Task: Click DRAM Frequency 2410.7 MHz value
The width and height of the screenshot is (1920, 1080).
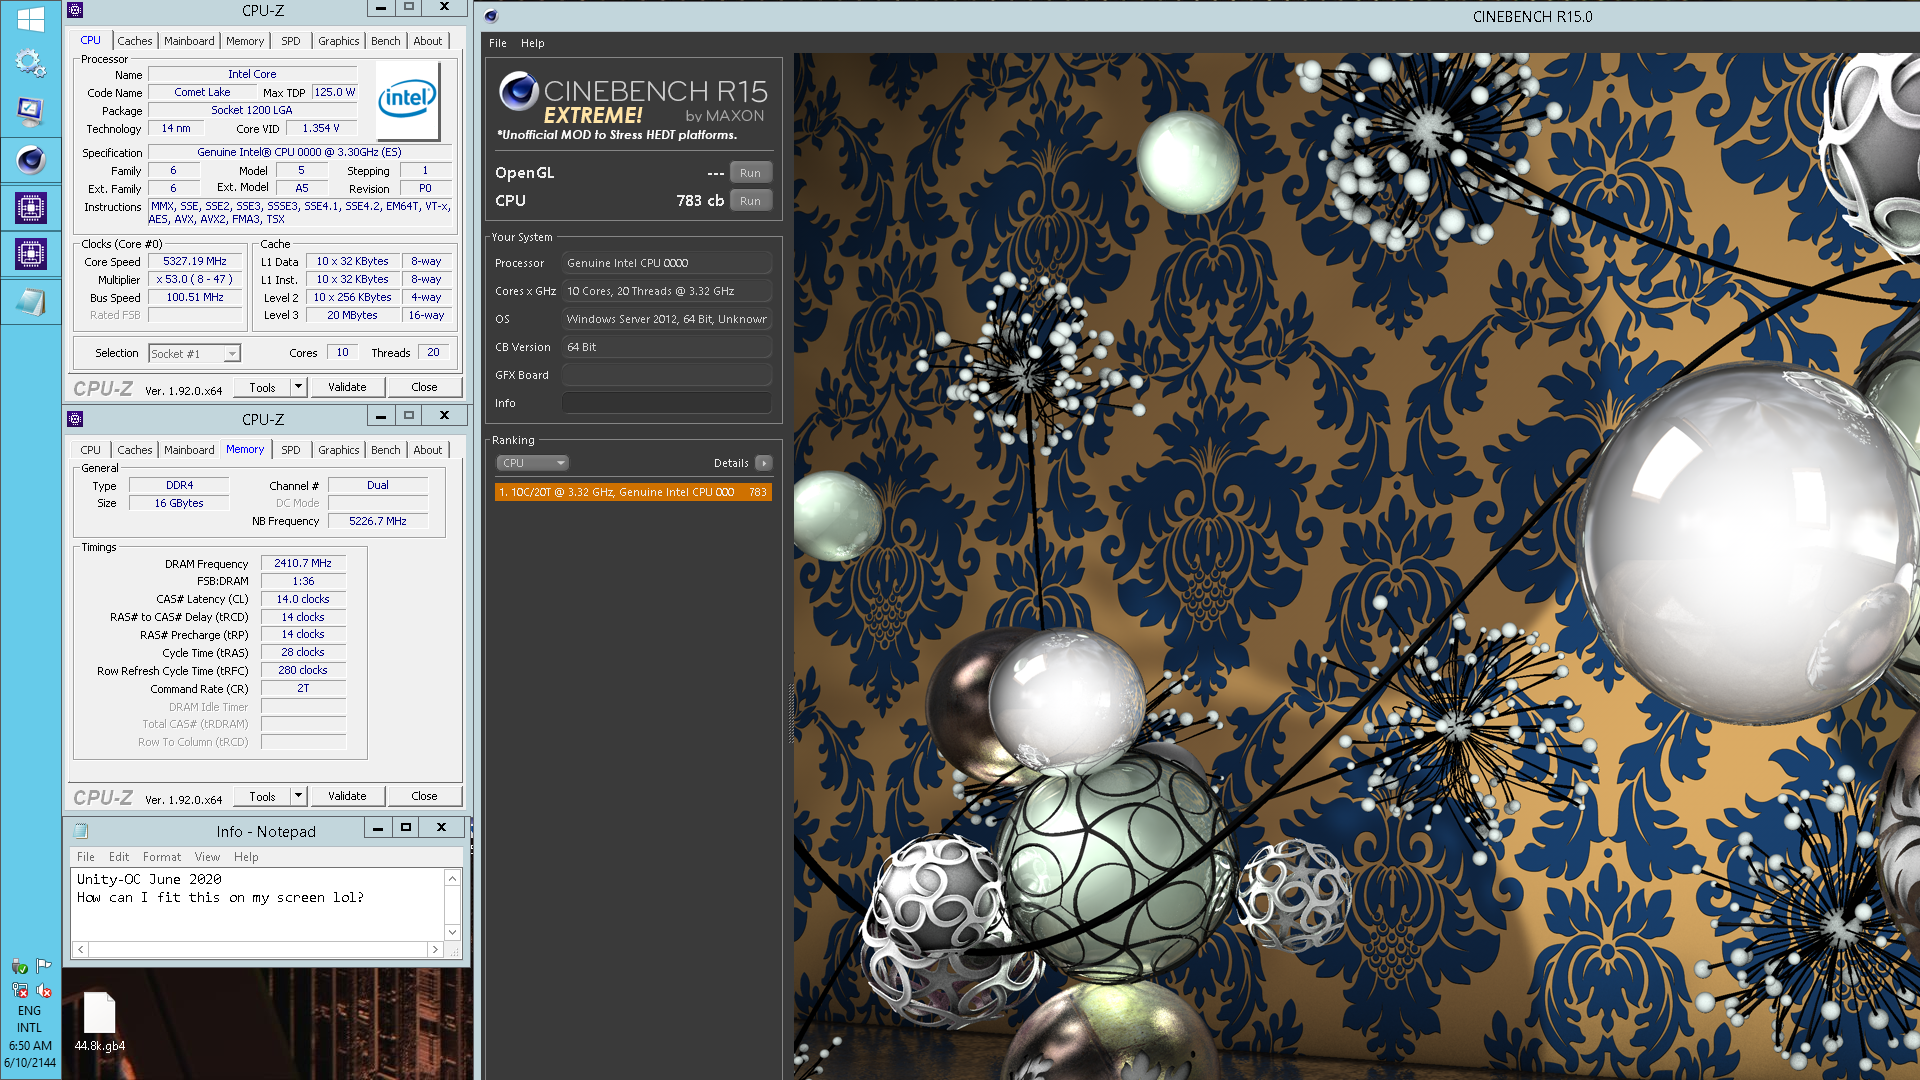Action: click(303, 563)
